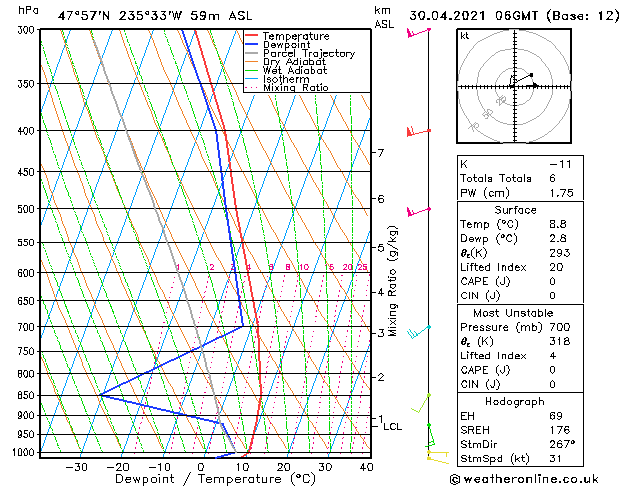Click the surface Temp value '8.8'

558,224
